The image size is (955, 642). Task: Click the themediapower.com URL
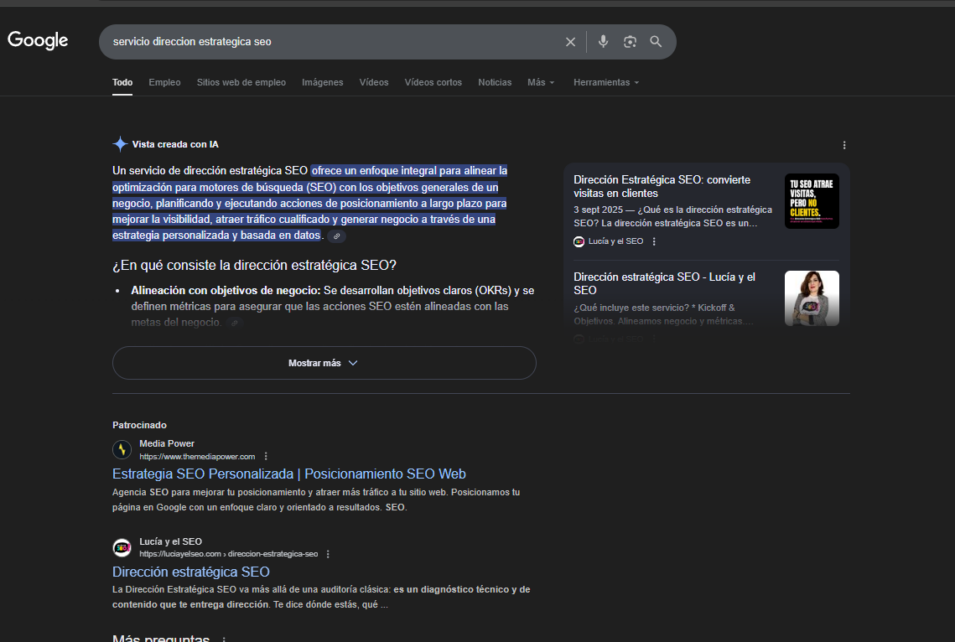point(197,457)
